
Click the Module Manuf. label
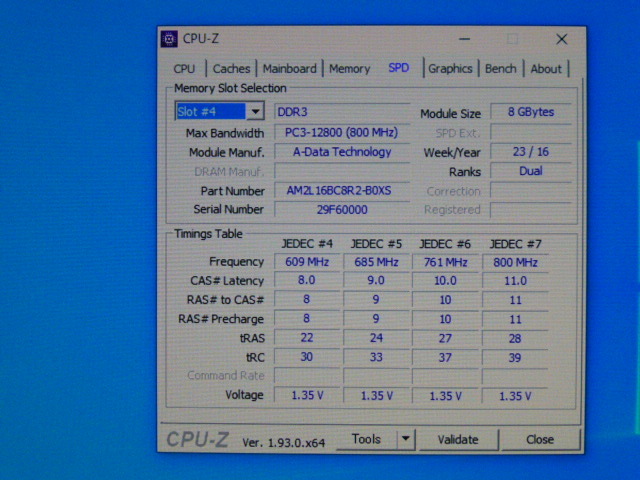(x=227, y=153)
